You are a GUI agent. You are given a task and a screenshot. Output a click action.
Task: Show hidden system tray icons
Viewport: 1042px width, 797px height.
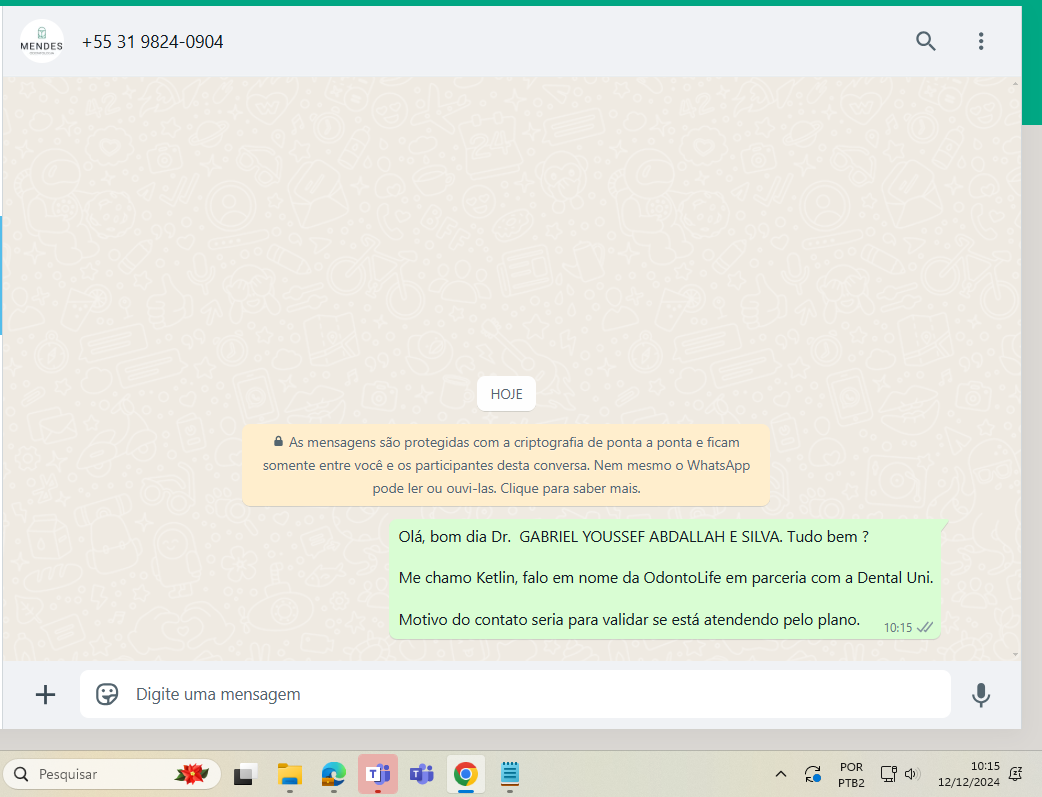coord(781,774)
